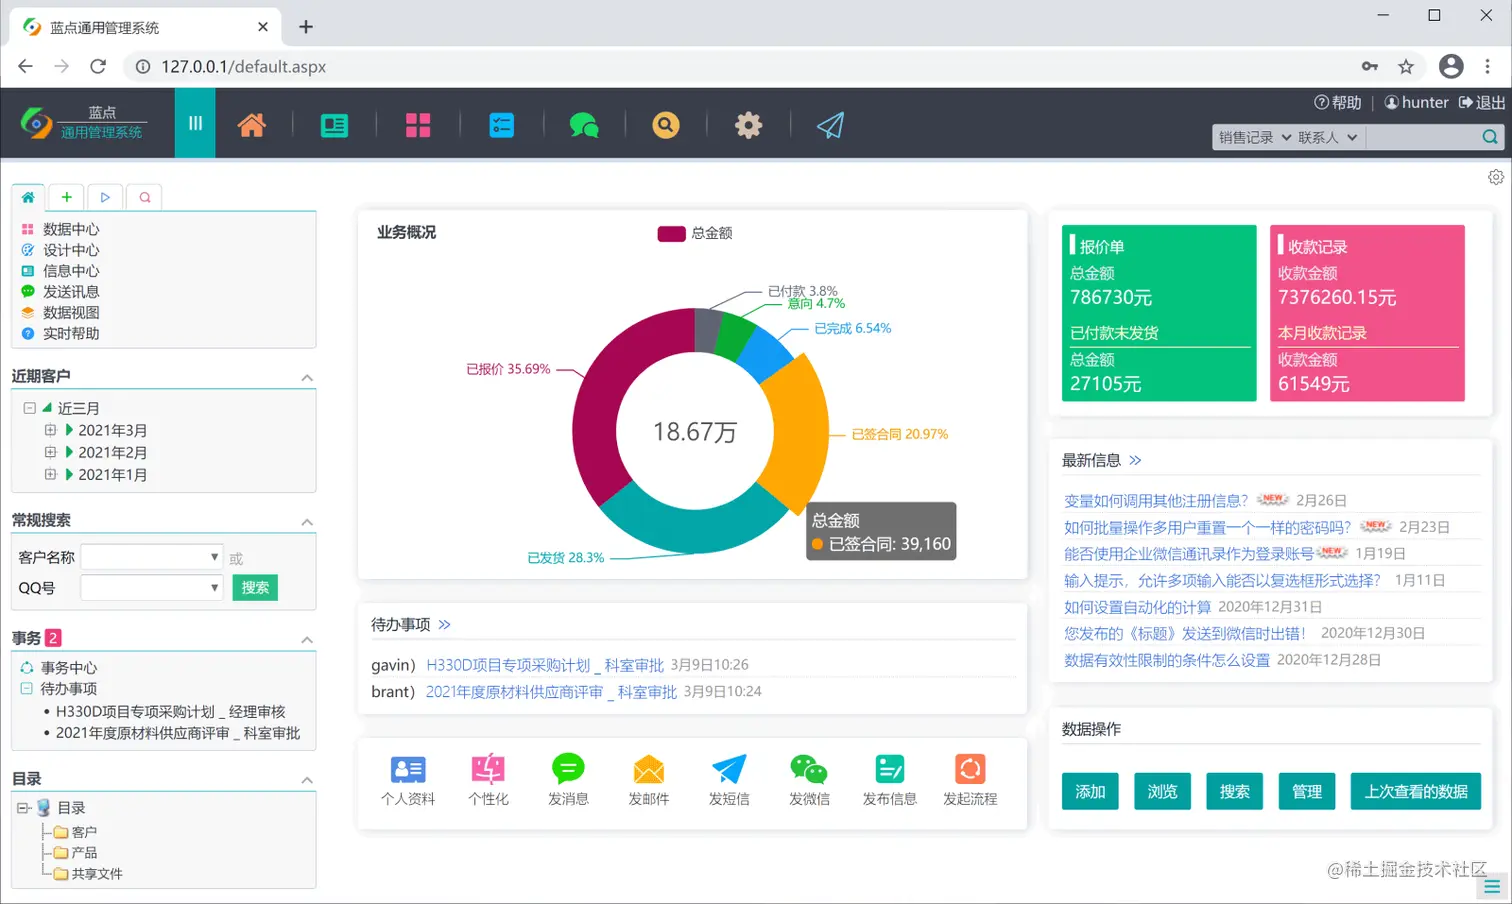
Task: Select the sidebar search tab
Action: coord(145,197)
